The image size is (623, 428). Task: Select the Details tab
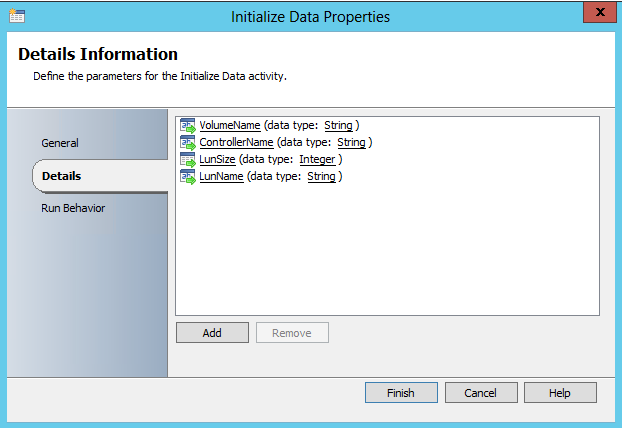pos(62,176)
